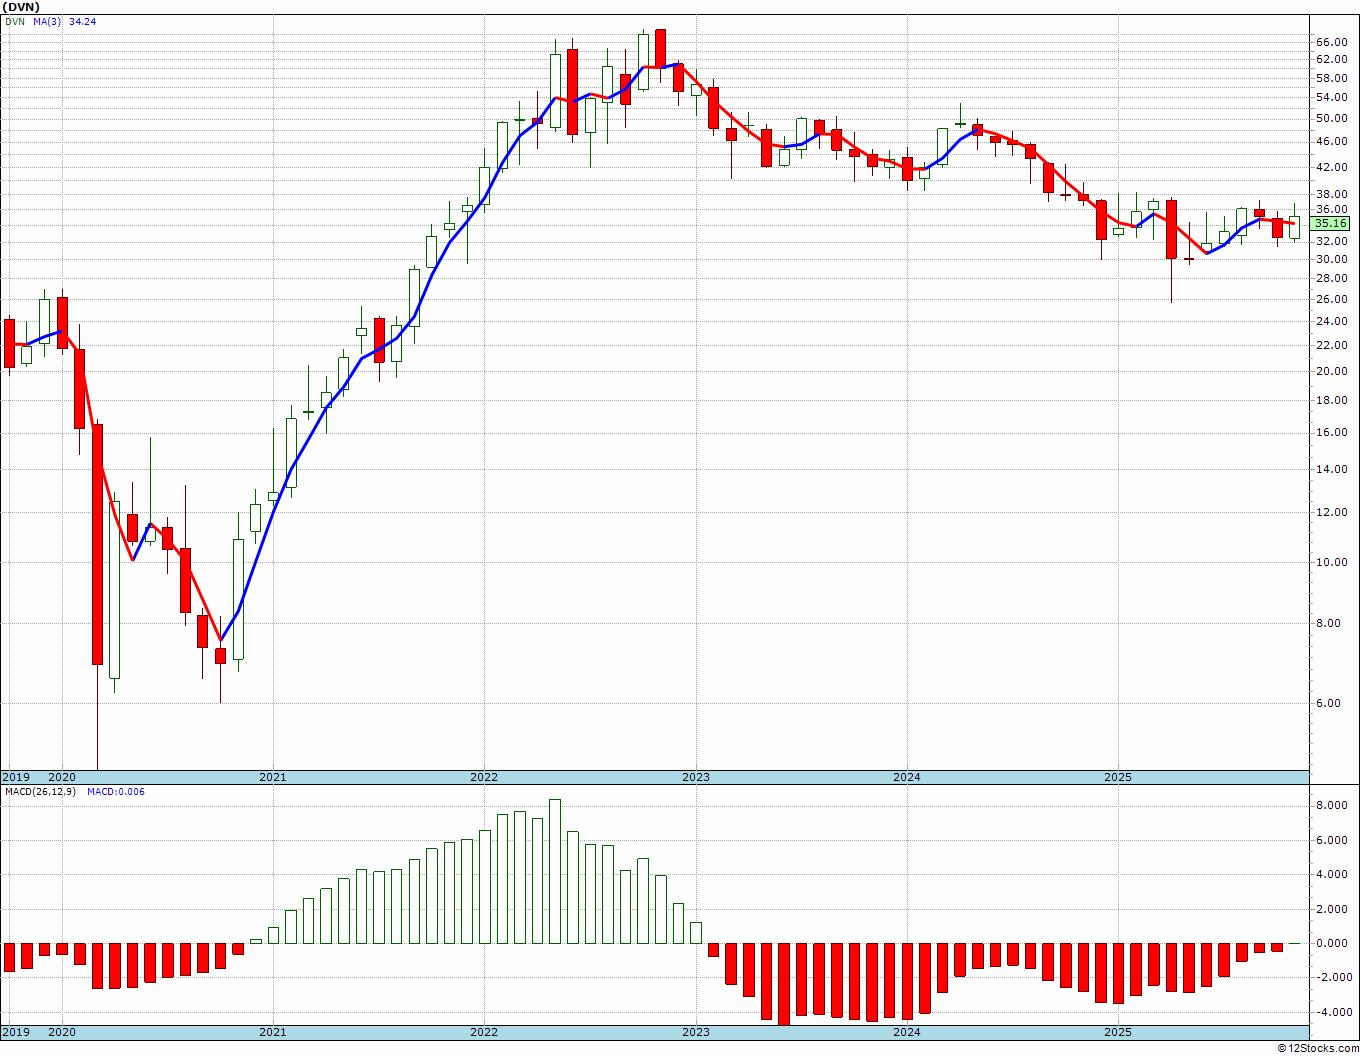Click 2021 on the MACD panel timeline

click(273, 1032)
